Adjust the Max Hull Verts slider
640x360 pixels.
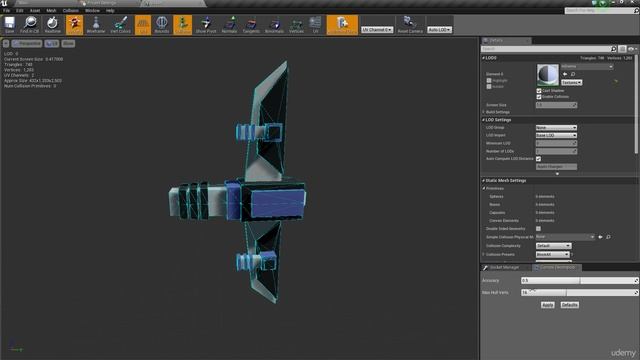pos(580,293)
